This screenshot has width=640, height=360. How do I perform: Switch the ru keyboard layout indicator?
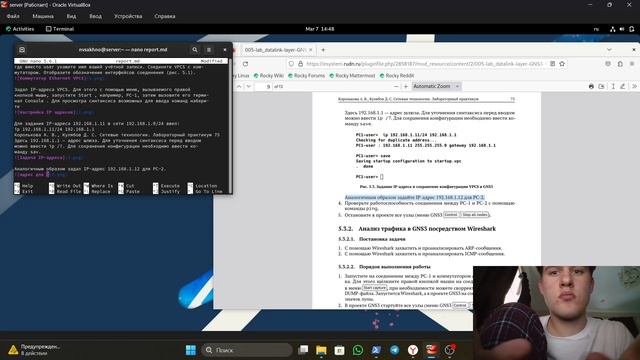pos(596,29)
